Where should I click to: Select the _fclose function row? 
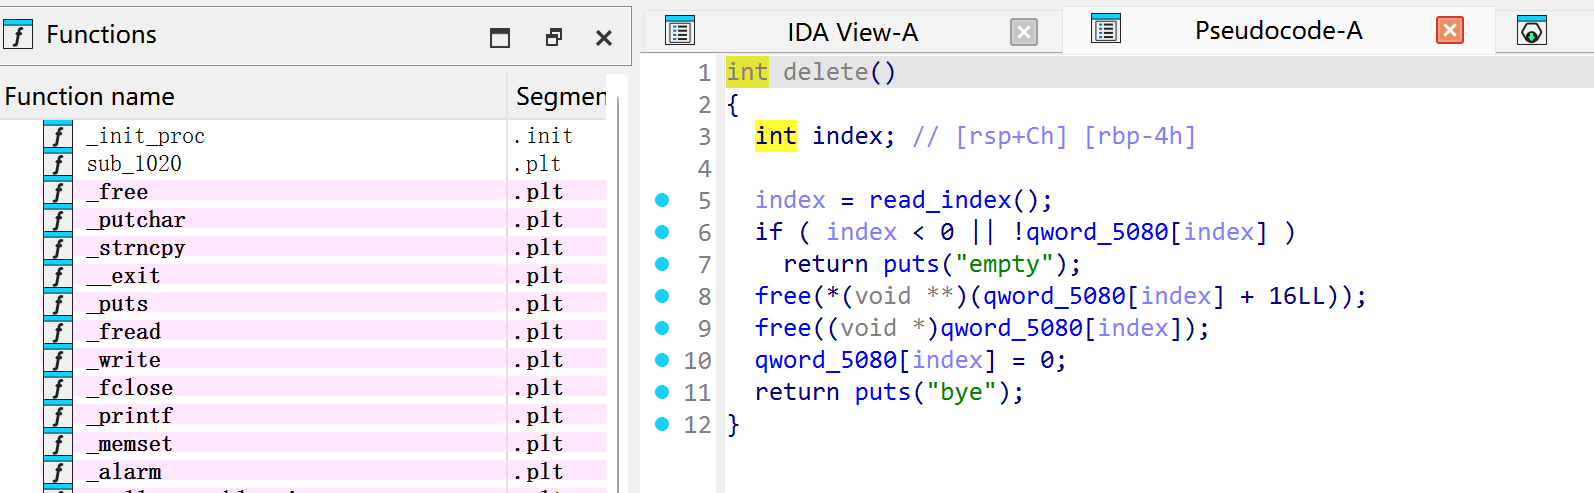[x=303, y=388]
